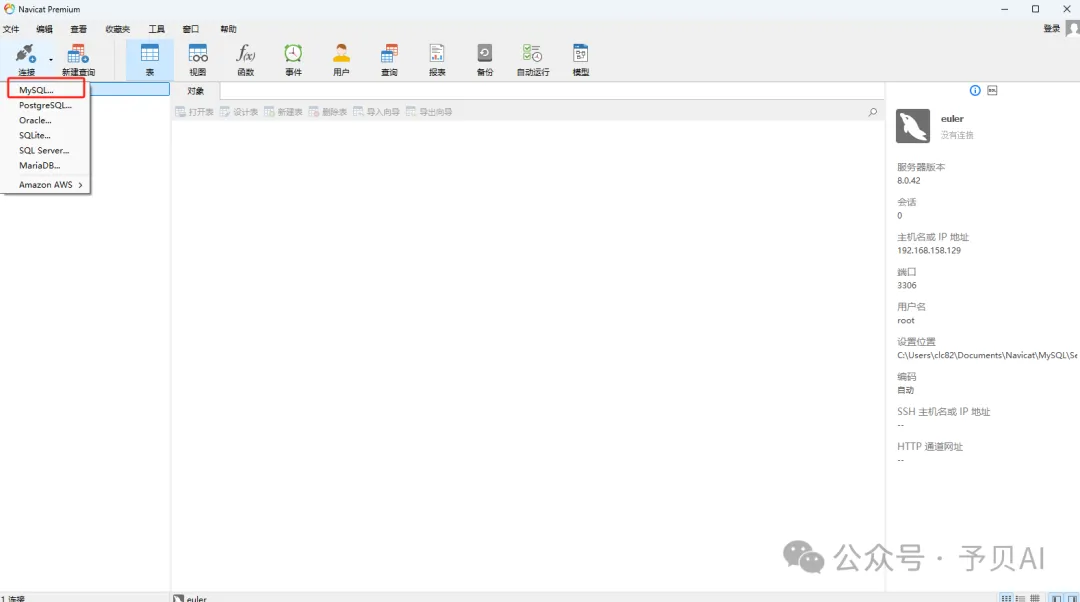The width and height of the screenshot is (1080, 602).
Task: Open the dropdown arrow beside 连接
Action: (51, 60)
